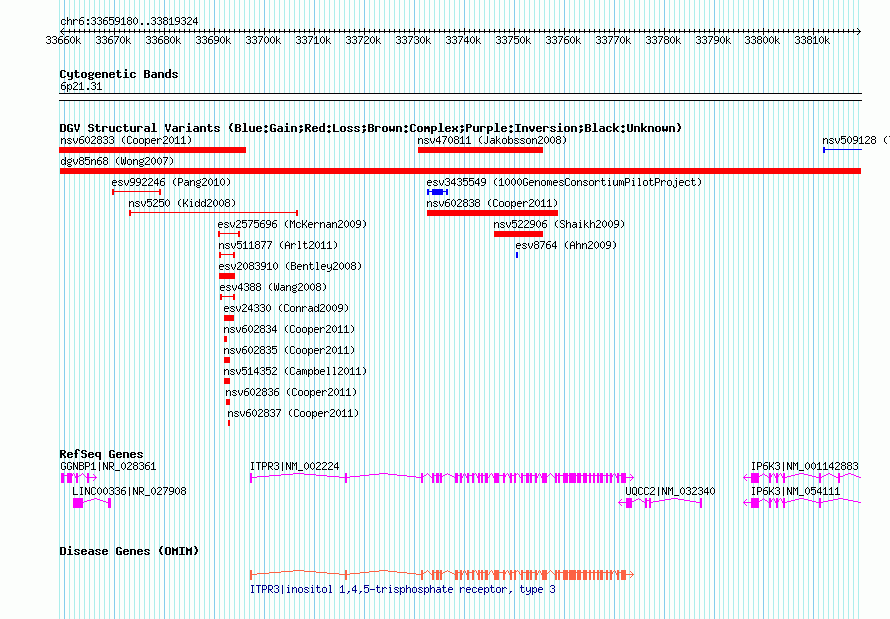Viewport: 890px width, 619px height.
Task: Select the nsv514352 (Campbell2011) variant label
Action: 295,371
